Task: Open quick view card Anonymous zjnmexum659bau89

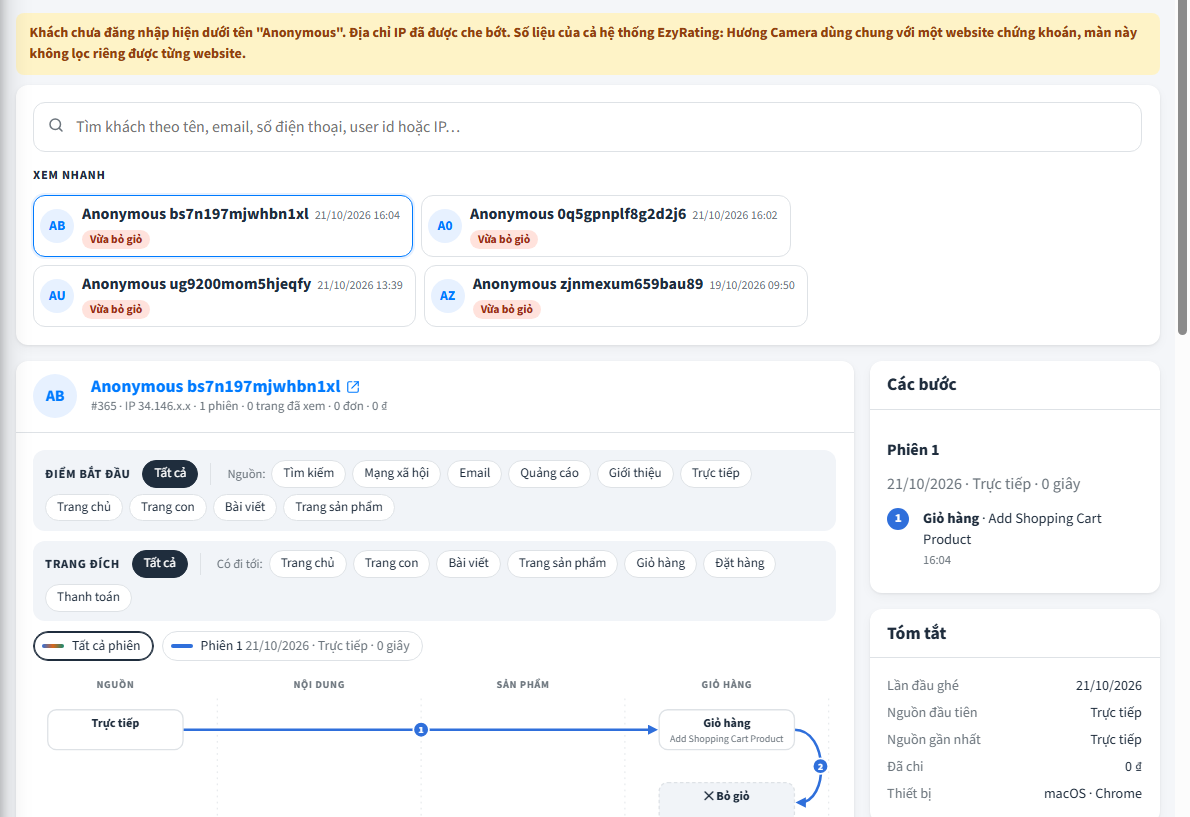Action: click(x=615, y=296)
